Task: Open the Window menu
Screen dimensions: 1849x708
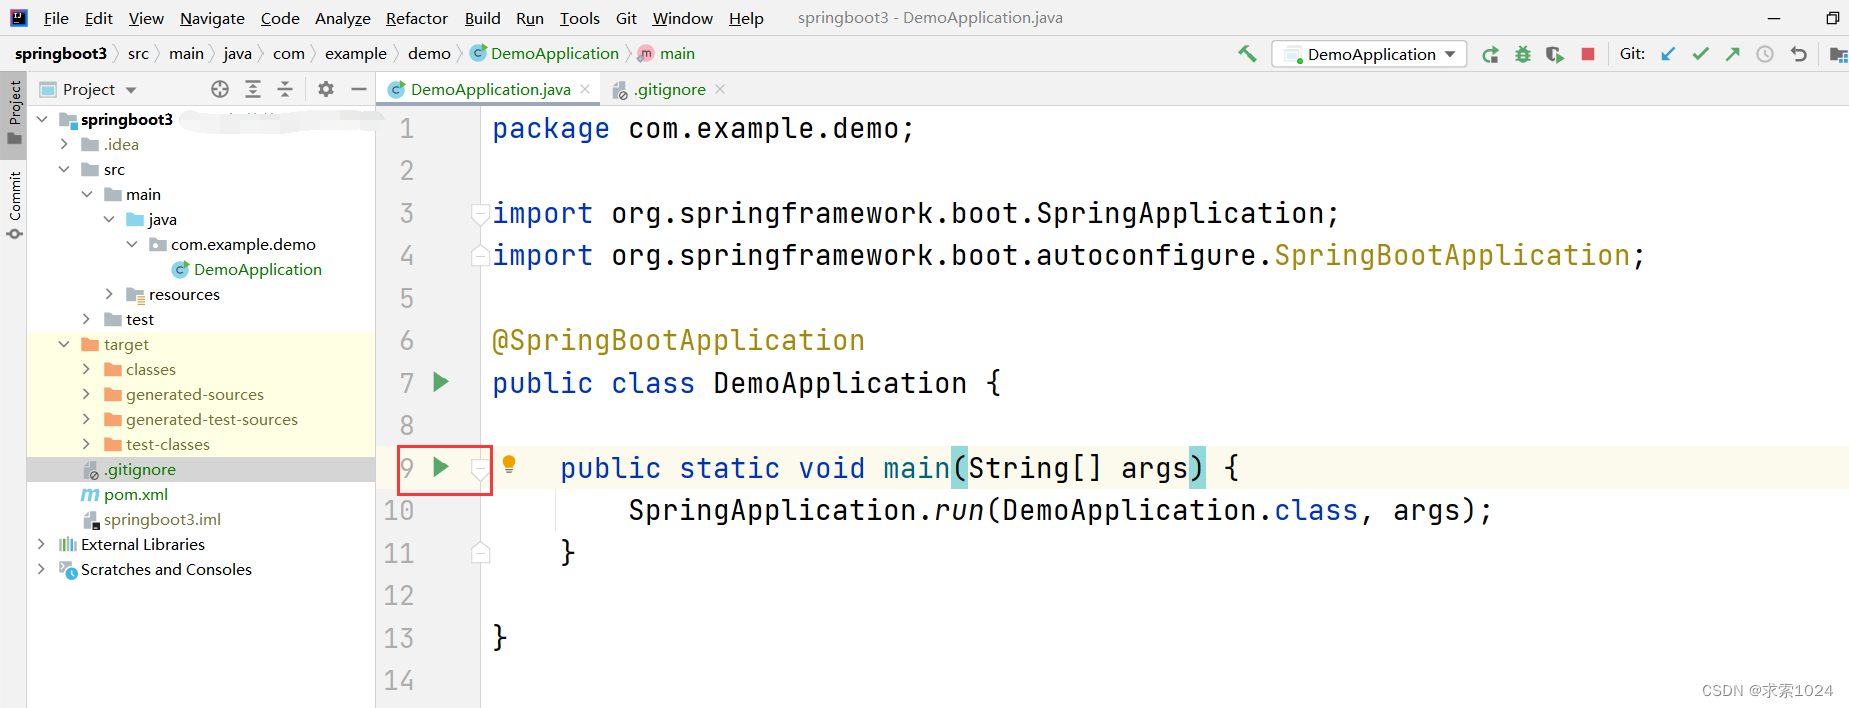Action: click(682, 18)
